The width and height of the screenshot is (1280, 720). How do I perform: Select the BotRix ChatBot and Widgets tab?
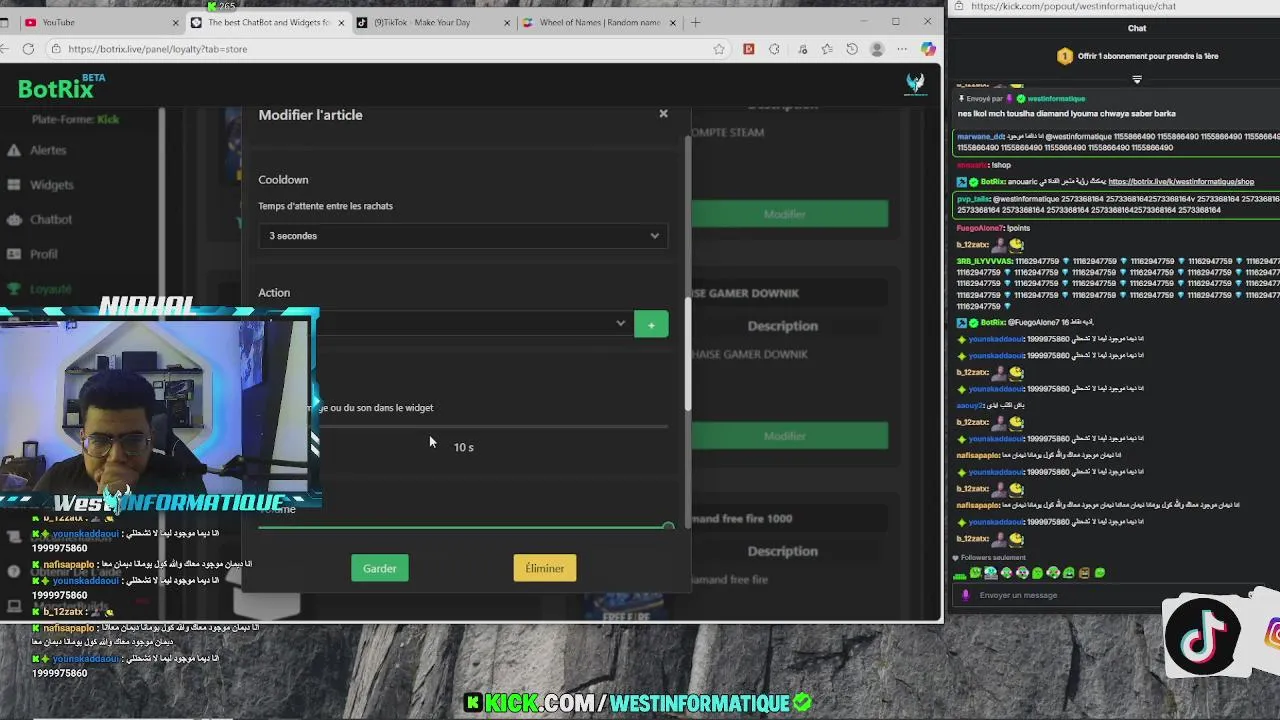point(268,22)
